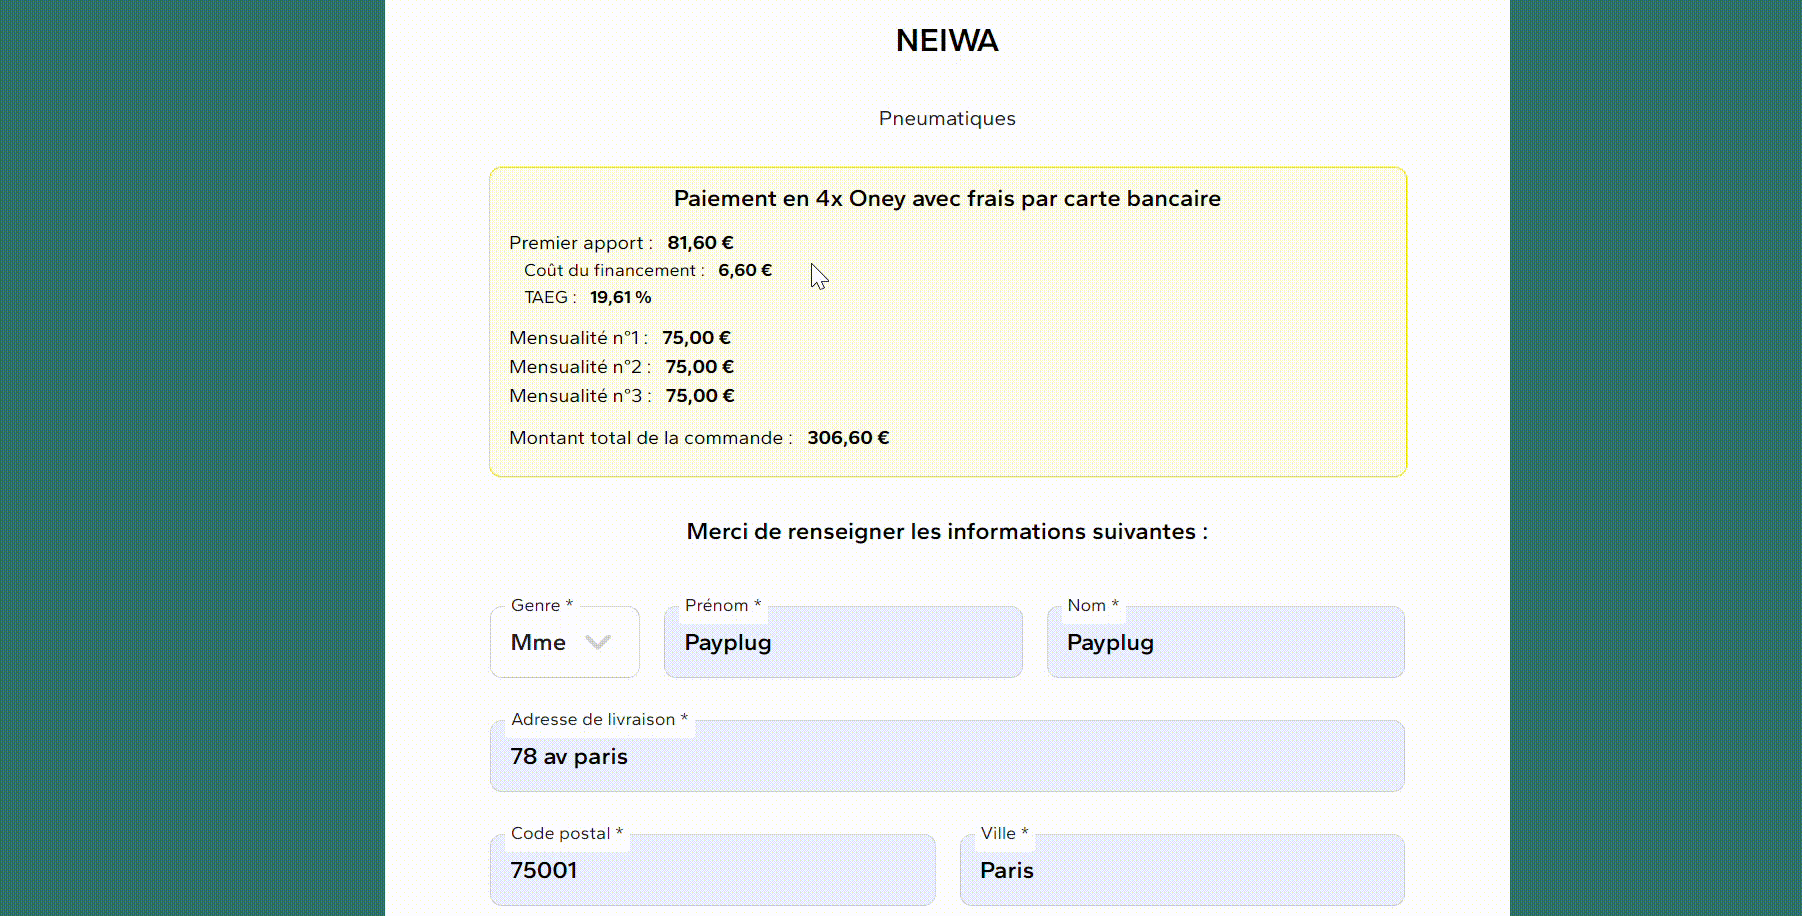Click the Paiement en 4x Oney heading

(x=947, y=199)
